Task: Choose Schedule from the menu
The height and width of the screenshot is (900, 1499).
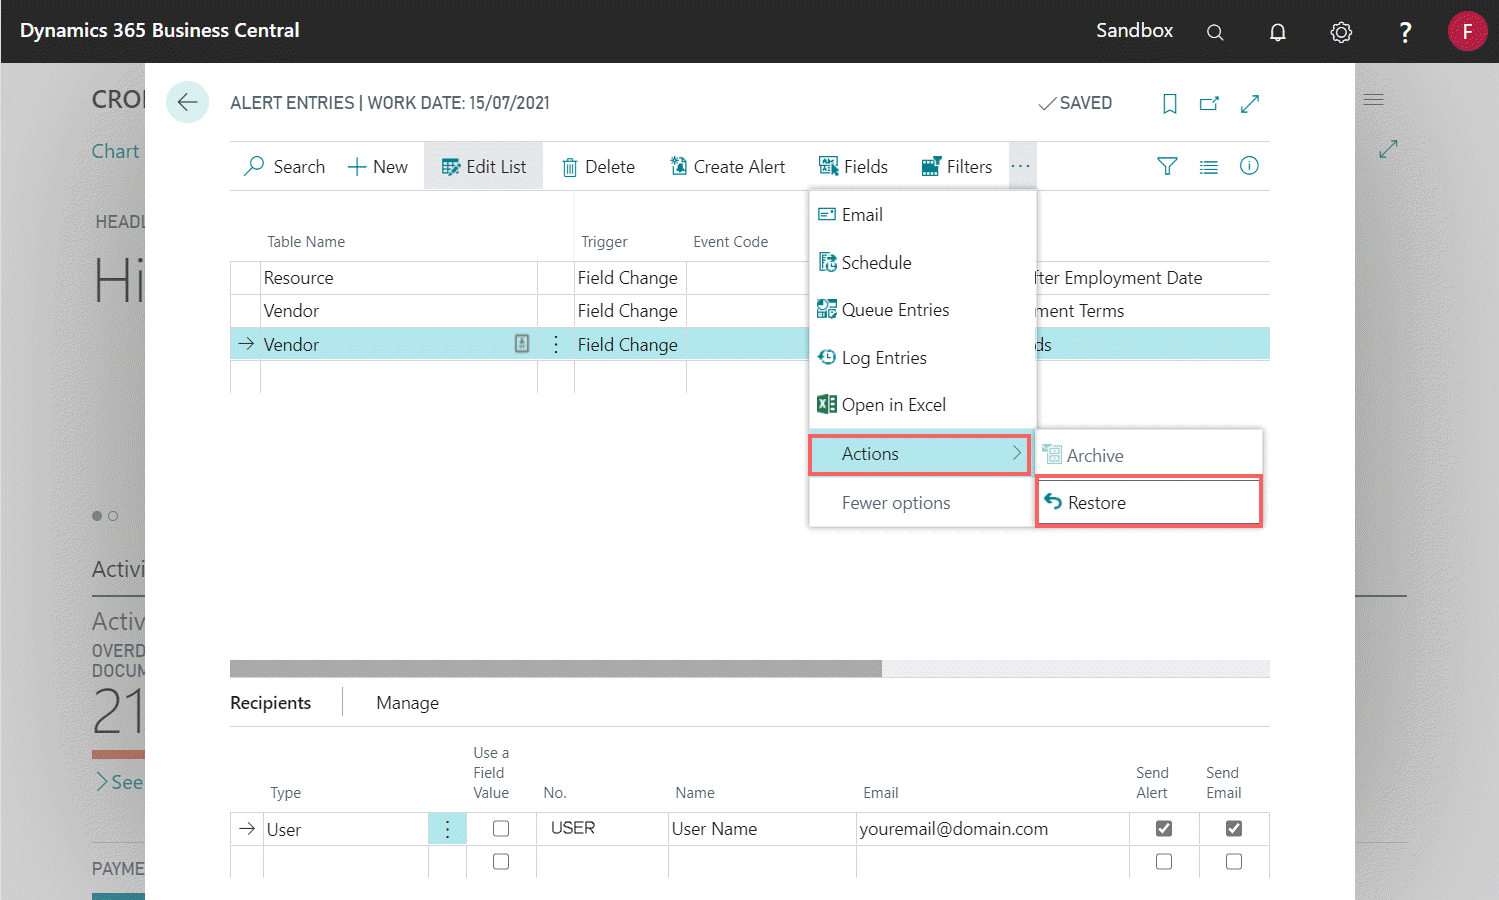Action: tap(922, 263)
